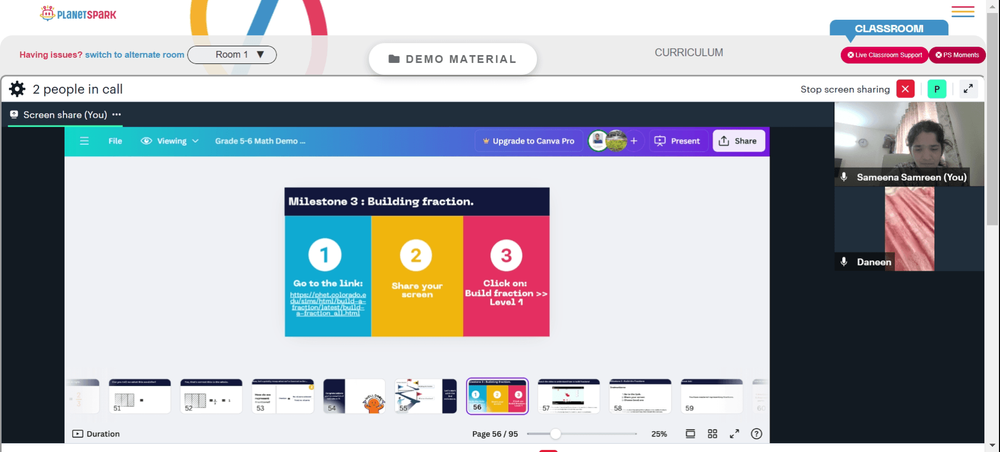Click the Milestone 3 slide title
Viewport: 1000px width, 452px height.
[x=381, y=201]
